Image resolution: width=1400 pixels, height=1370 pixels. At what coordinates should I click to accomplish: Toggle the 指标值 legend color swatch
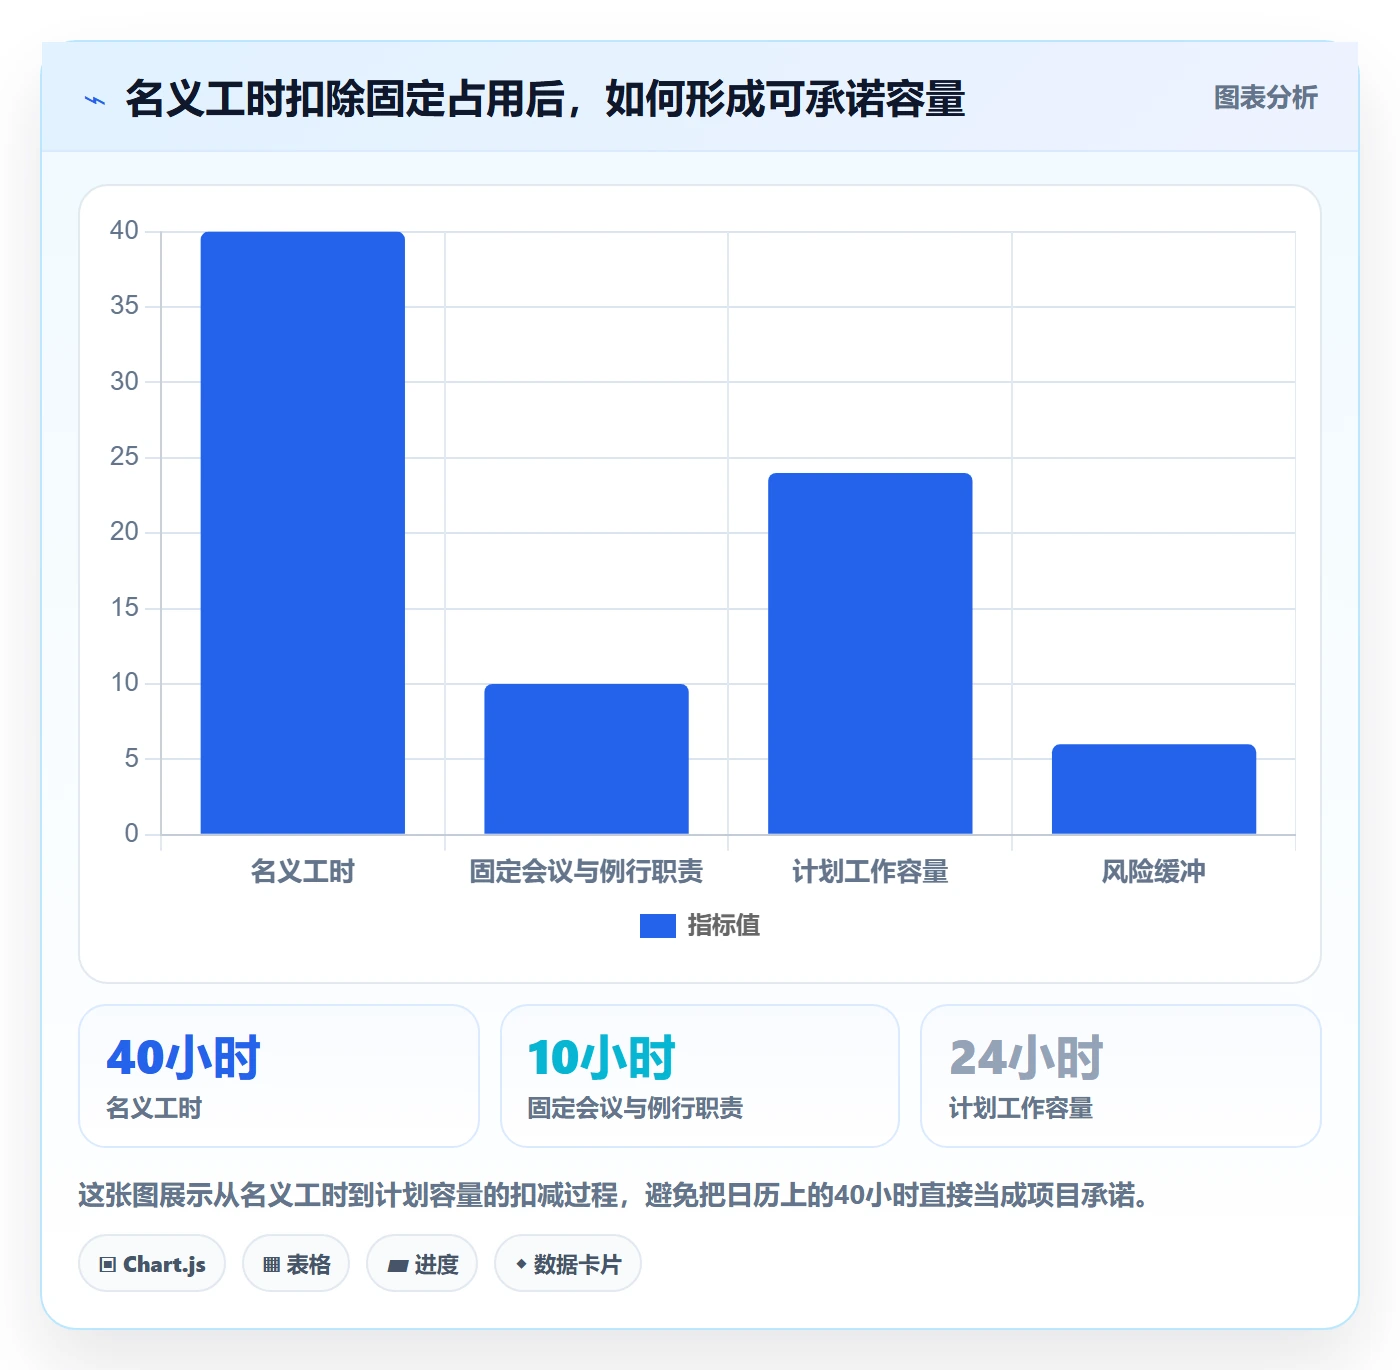tap(657, 926)
